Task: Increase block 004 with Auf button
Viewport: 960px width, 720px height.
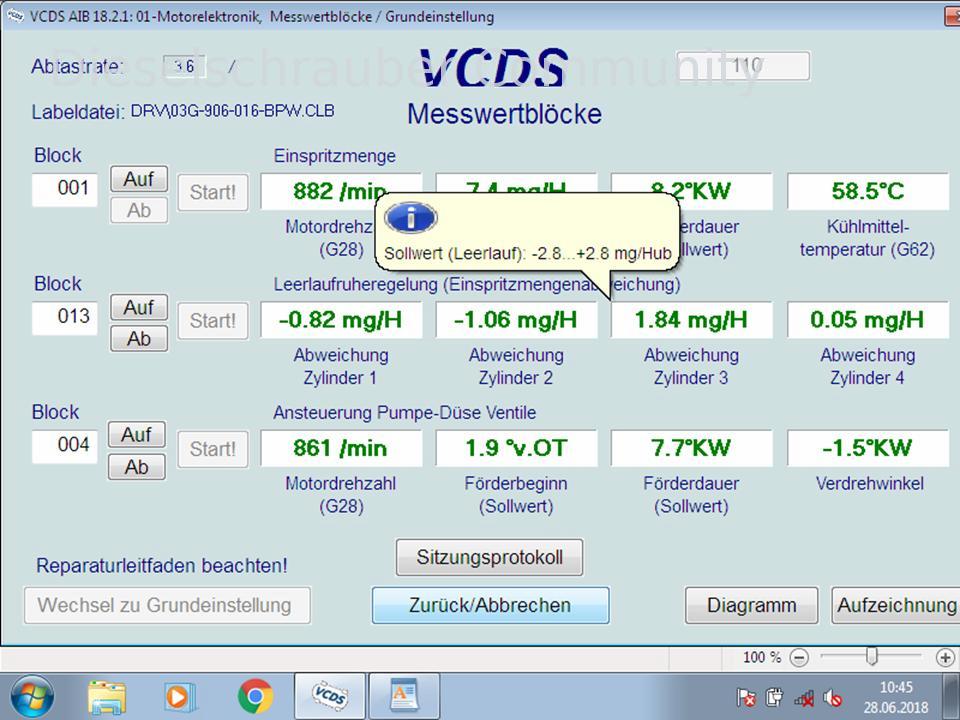Action: 137,434
